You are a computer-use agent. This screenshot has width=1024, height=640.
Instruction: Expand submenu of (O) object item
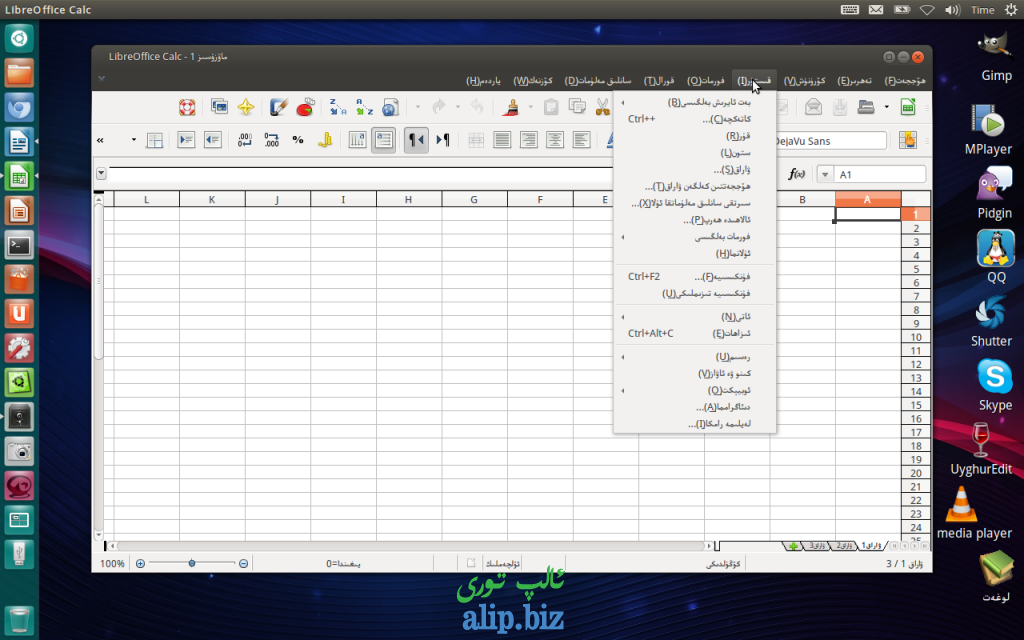point(623,391)
